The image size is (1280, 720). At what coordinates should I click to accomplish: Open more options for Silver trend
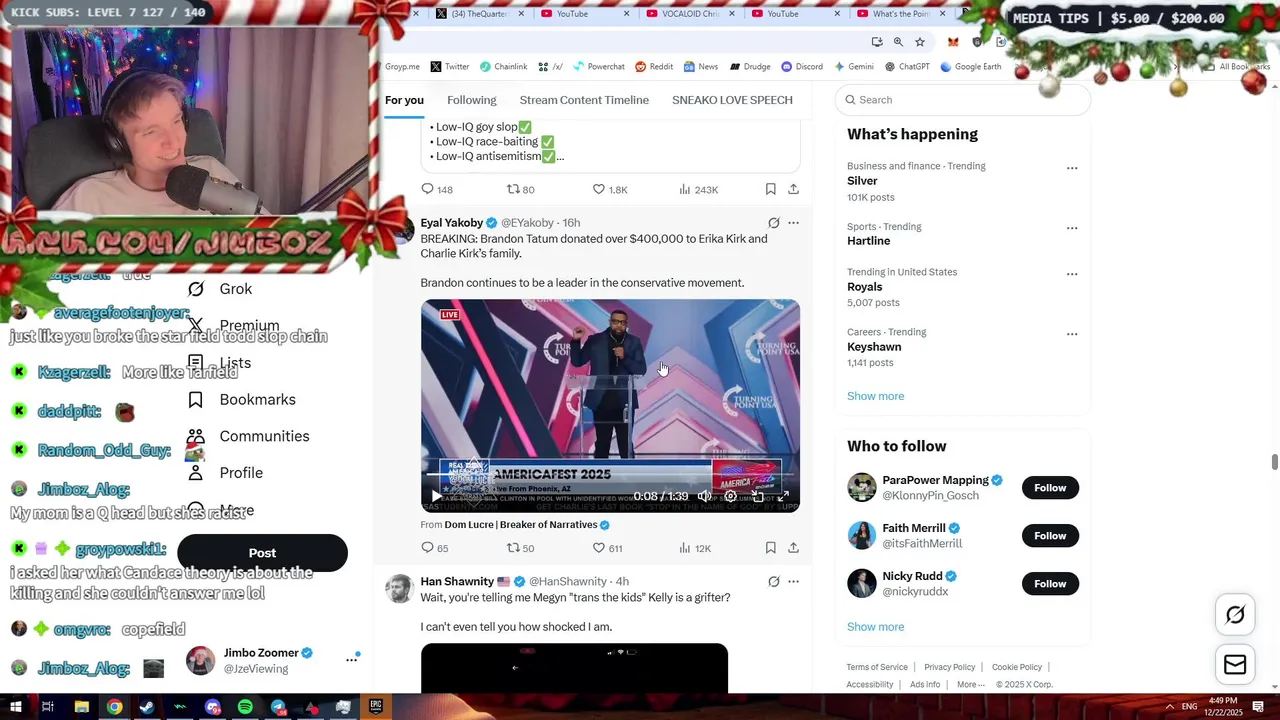1072,168
